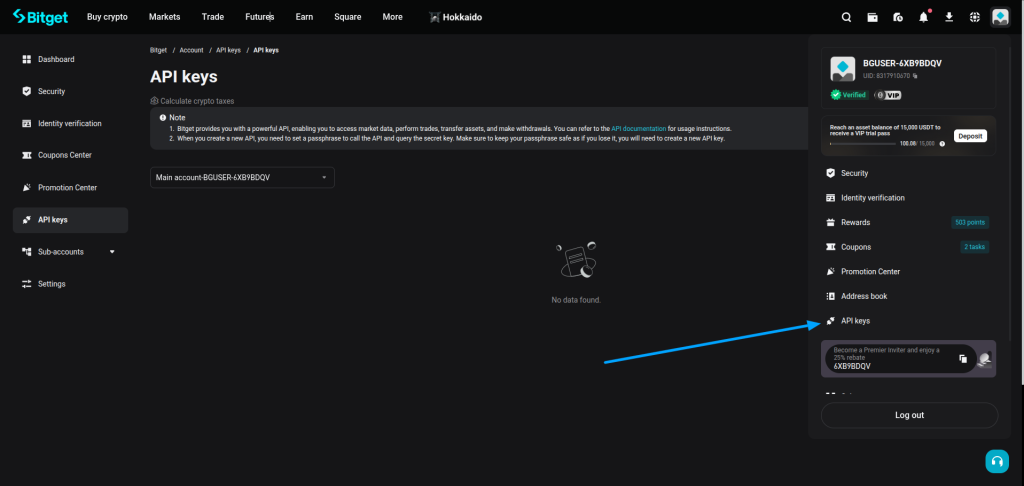Click the Deposit button
The image size is (1024, 486).
tap(970, 136)
